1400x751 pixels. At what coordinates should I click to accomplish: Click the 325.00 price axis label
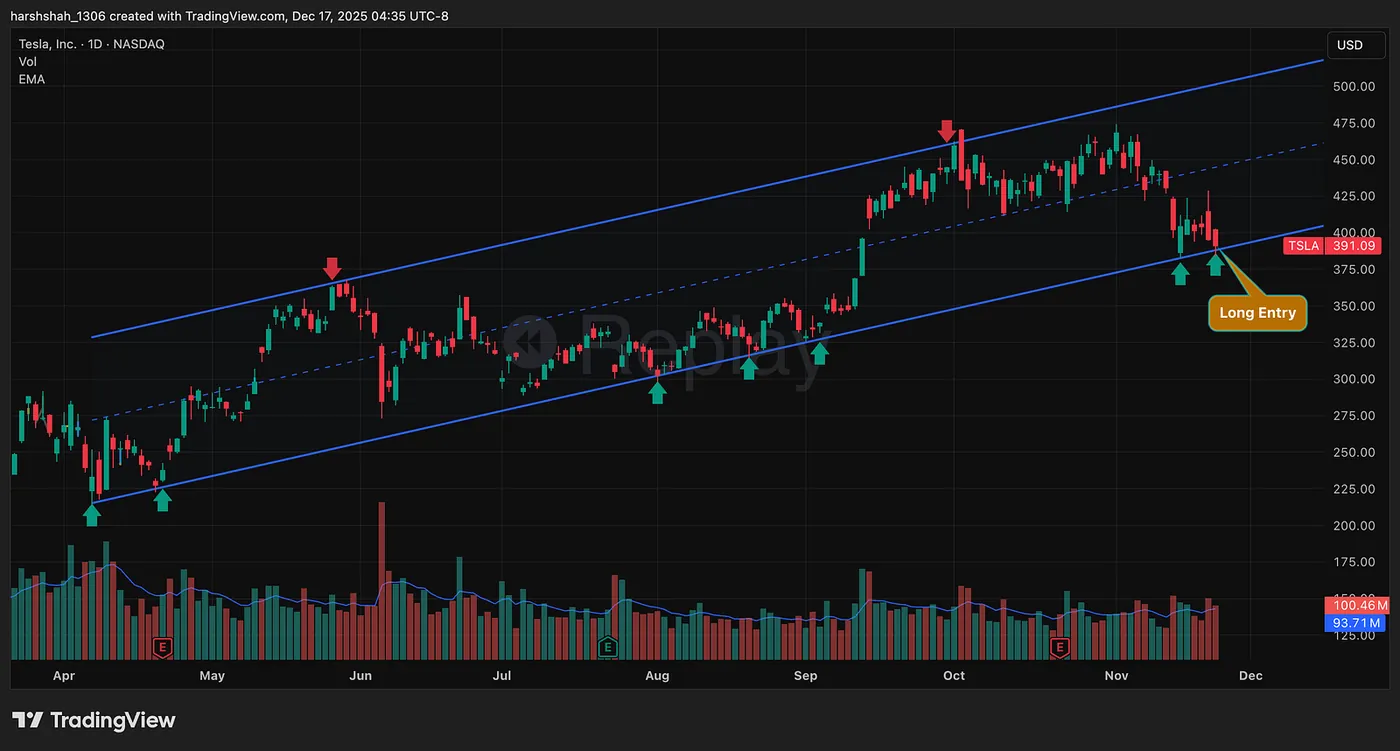pos(1353,343)
